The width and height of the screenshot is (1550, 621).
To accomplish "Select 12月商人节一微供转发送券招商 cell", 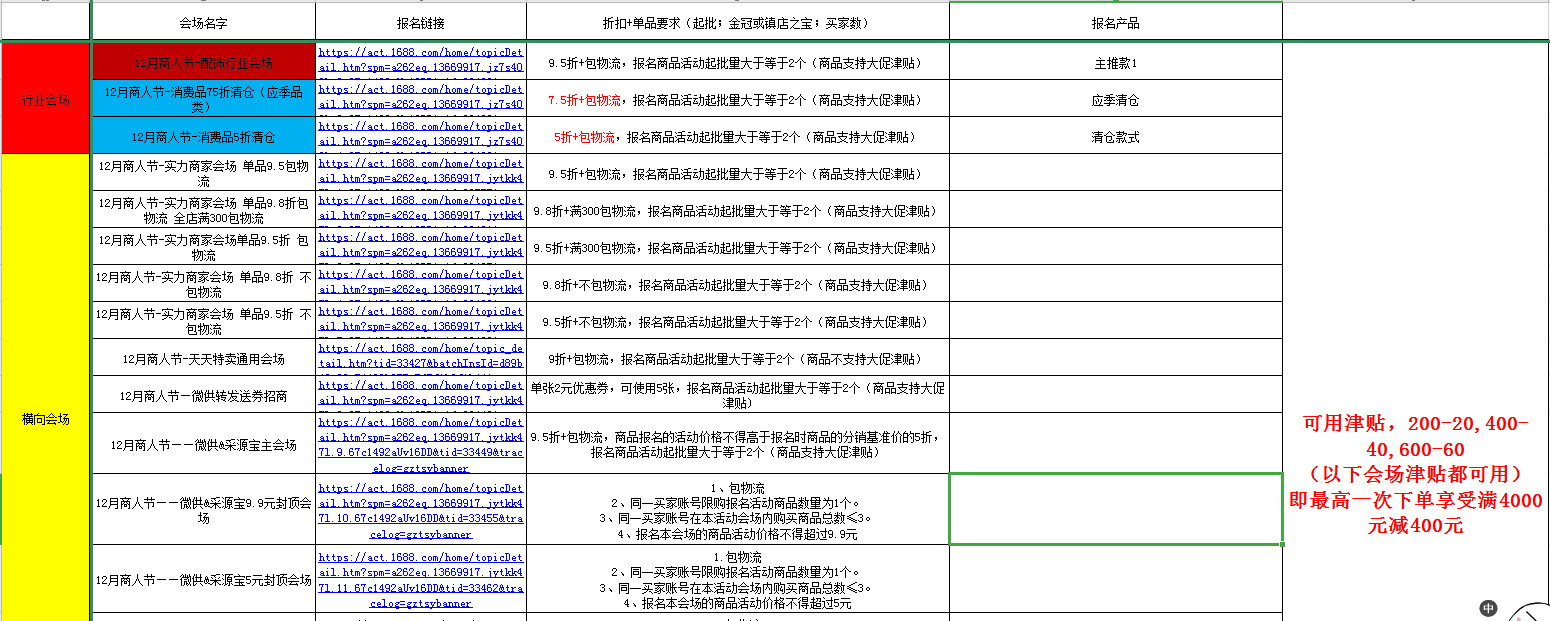I will pos(203,395).
